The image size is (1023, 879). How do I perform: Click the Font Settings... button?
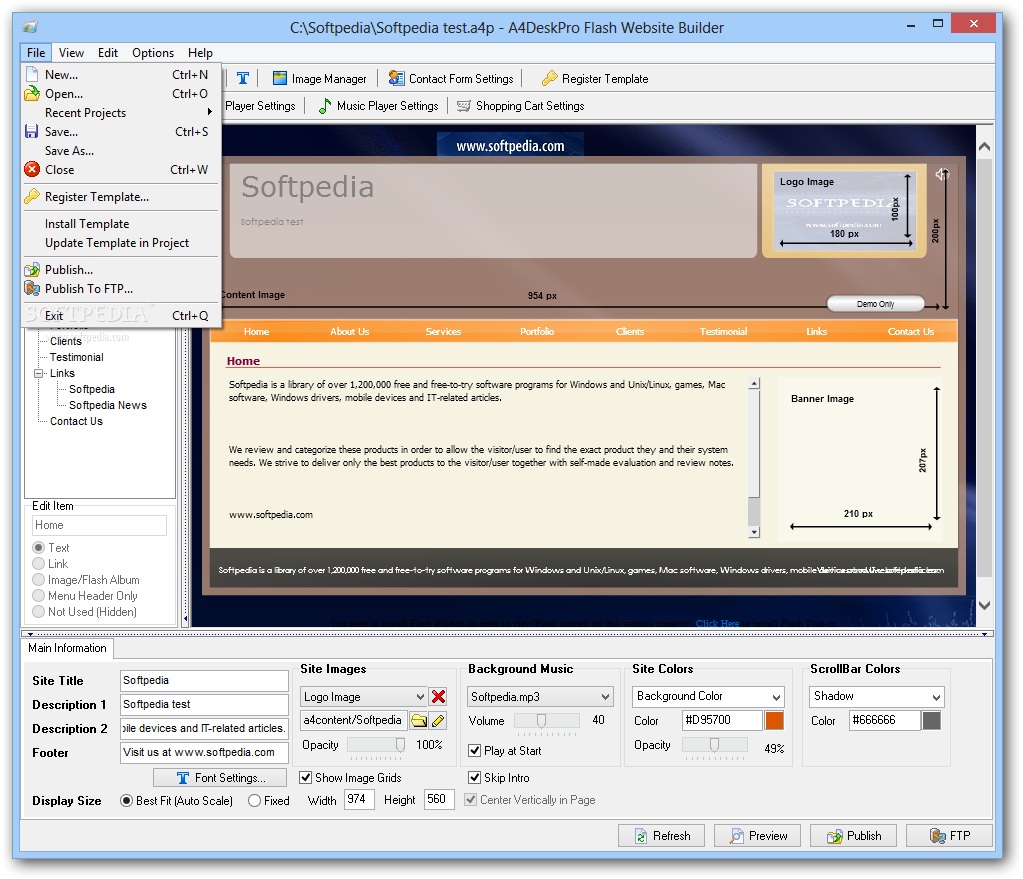tap(220, 777)
